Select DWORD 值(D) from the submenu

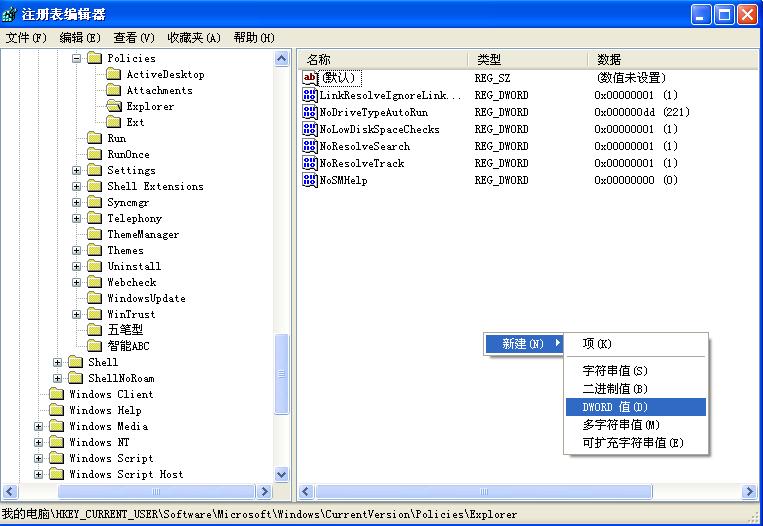pos(636,407)
